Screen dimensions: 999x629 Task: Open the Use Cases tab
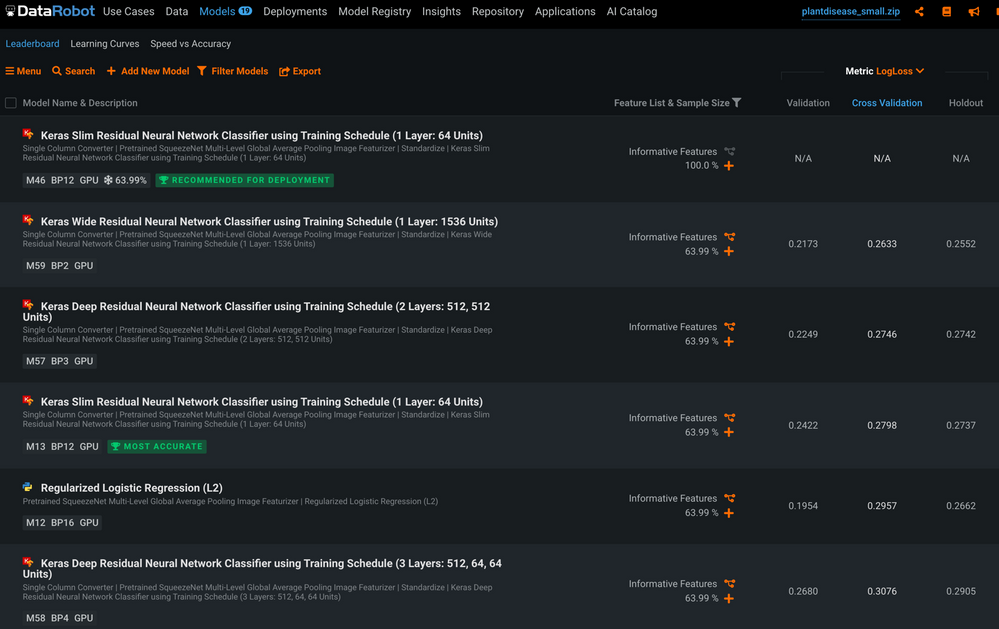point(129,11)
